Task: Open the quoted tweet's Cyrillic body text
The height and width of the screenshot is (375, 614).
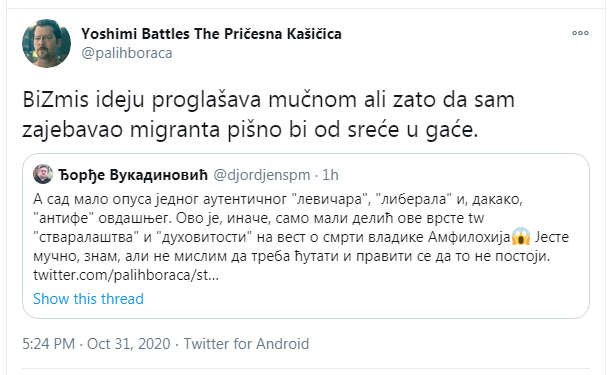Action: click(301, 237)
